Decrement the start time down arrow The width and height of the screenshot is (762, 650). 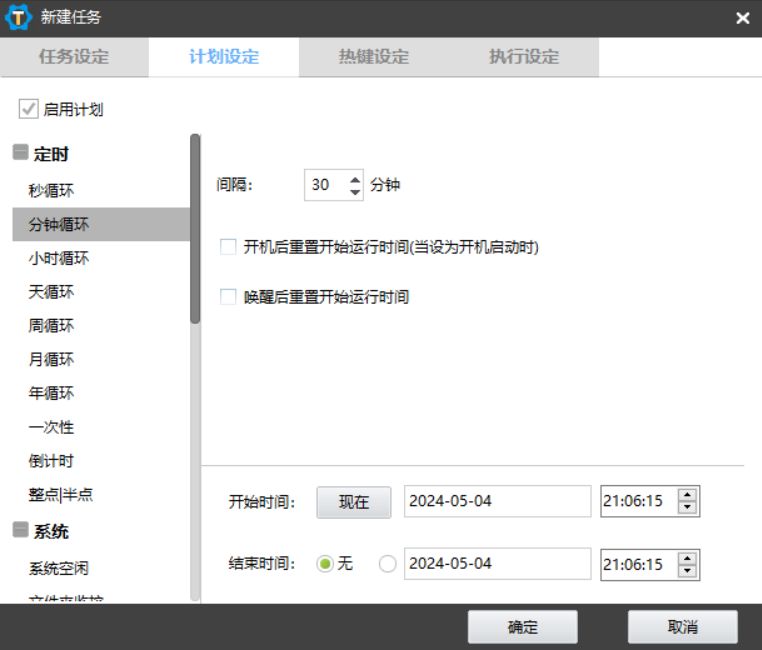coord(687,508)
